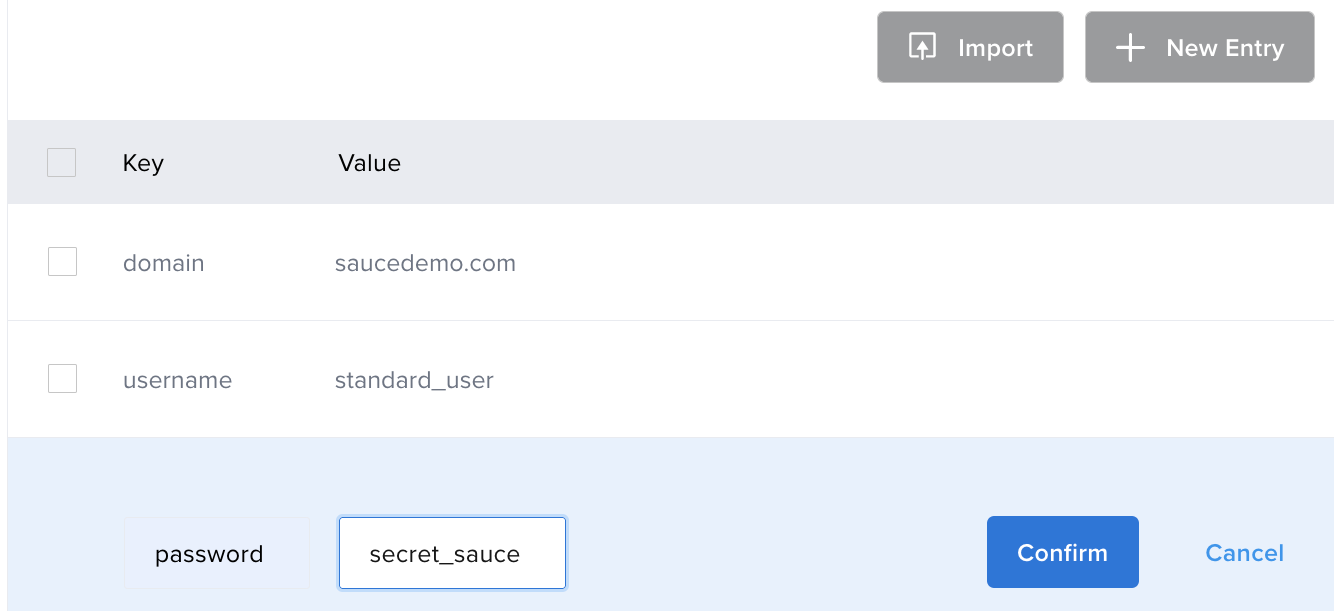This screenshot has height=611, width=1334.
Task: Click the saucedemo.com value
Action: click(425, 263)
